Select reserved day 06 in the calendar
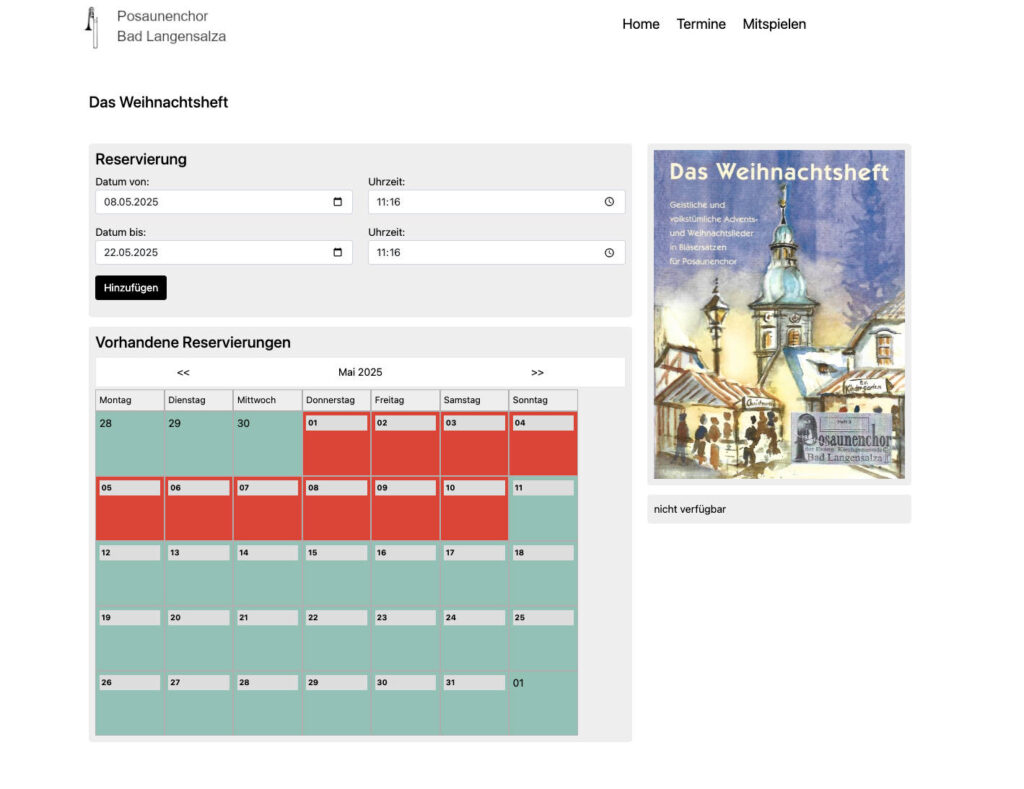Screen dimensions: 1024x789 click(x=199, y=508)
